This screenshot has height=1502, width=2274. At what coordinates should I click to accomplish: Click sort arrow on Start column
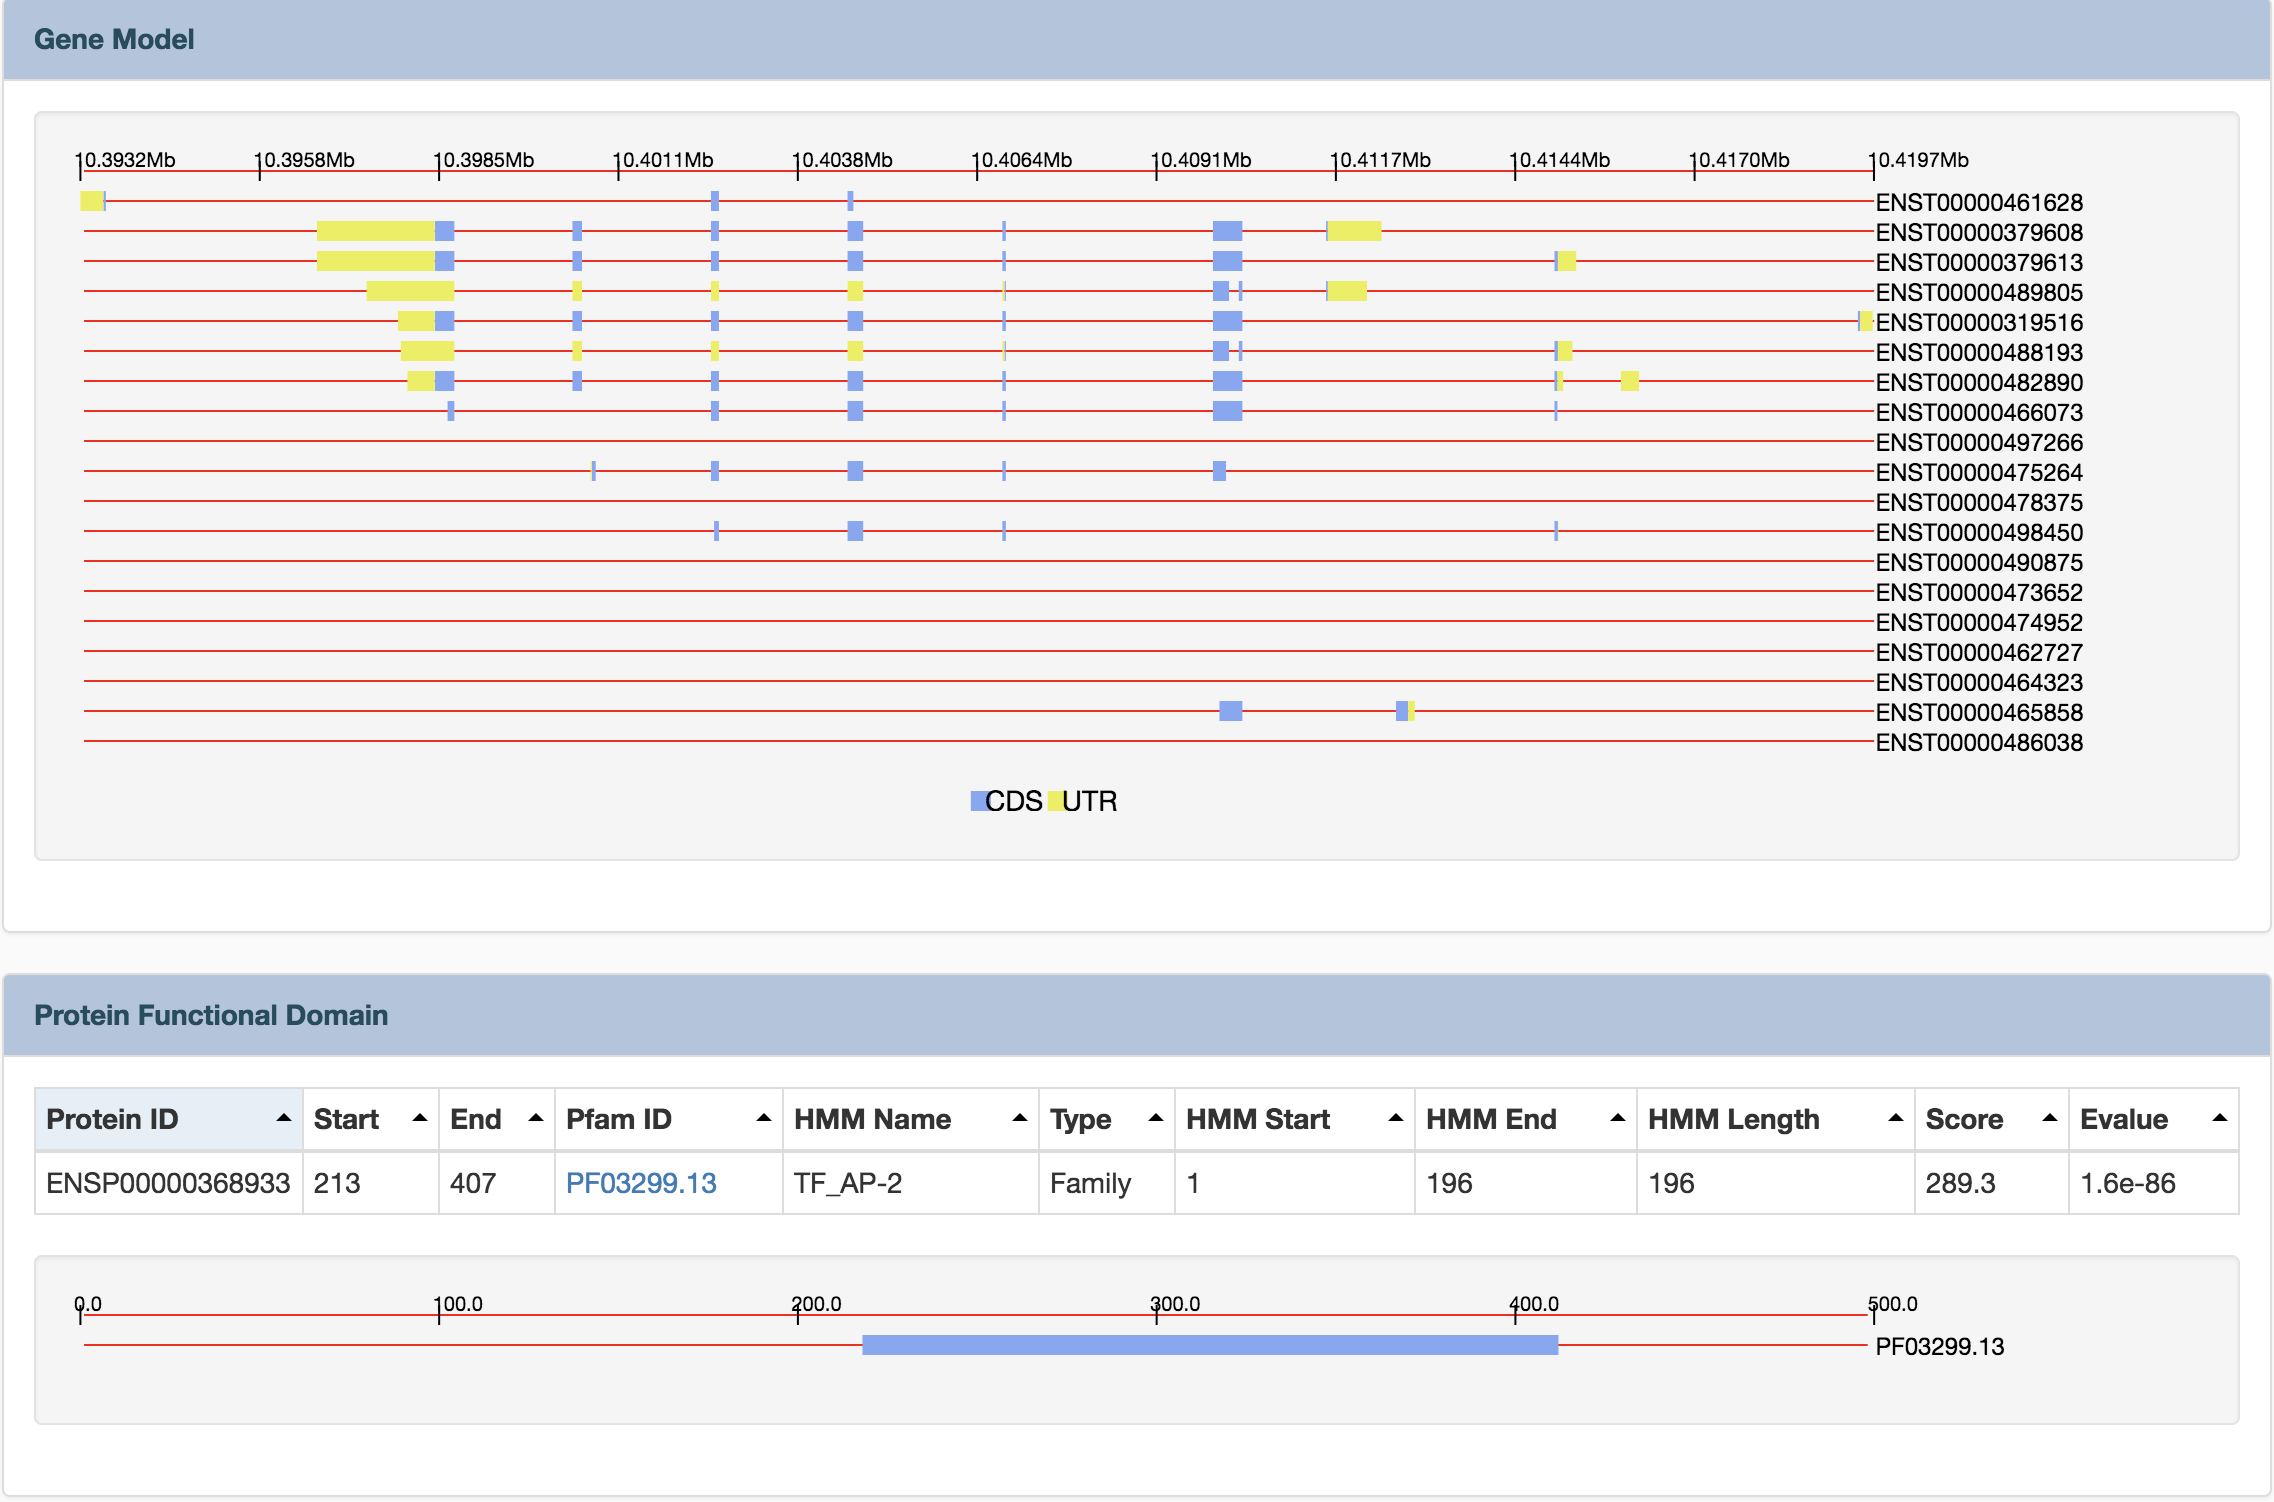click(420, 1118)
